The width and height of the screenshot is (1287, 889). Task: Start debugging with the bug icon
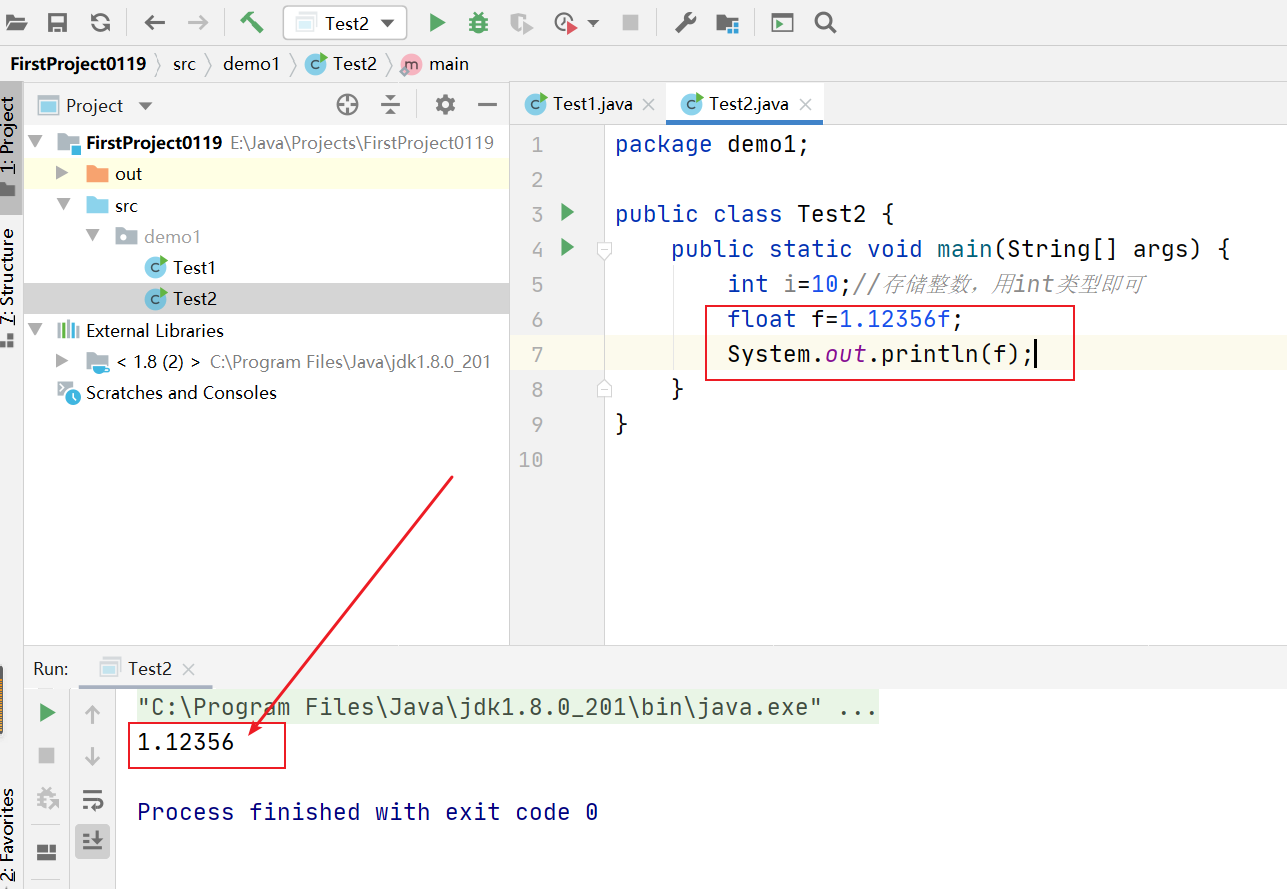[479, 22]
